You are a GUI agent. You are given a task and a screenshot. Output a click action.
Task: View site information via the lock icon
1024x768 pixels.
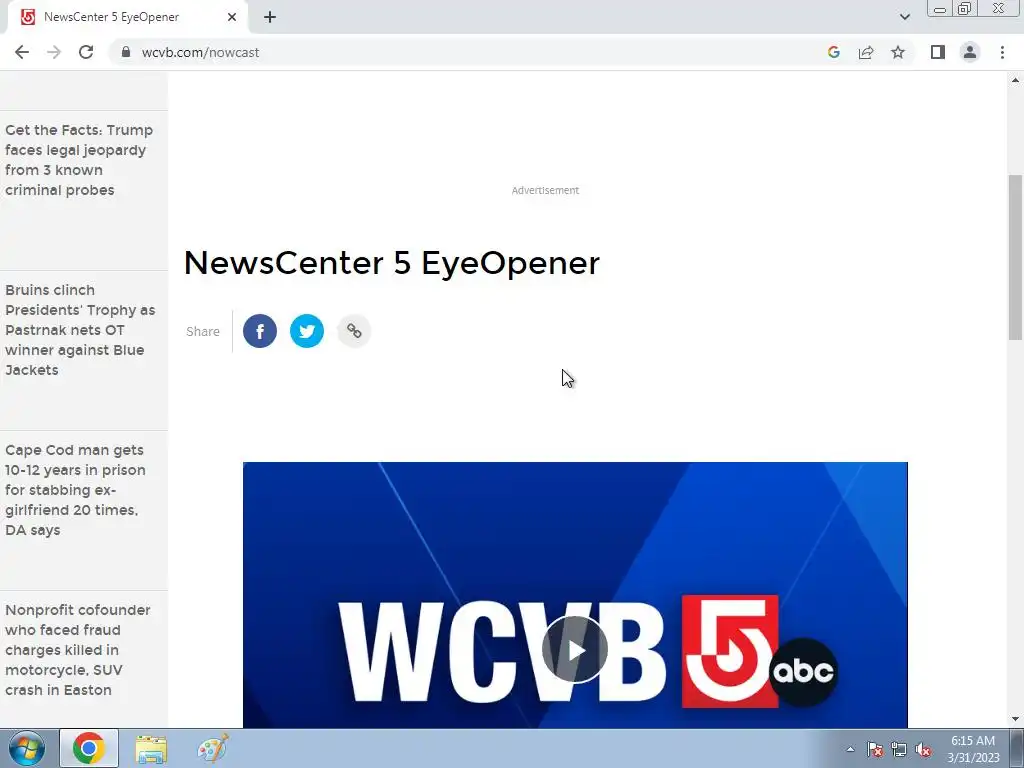(126, 52)
